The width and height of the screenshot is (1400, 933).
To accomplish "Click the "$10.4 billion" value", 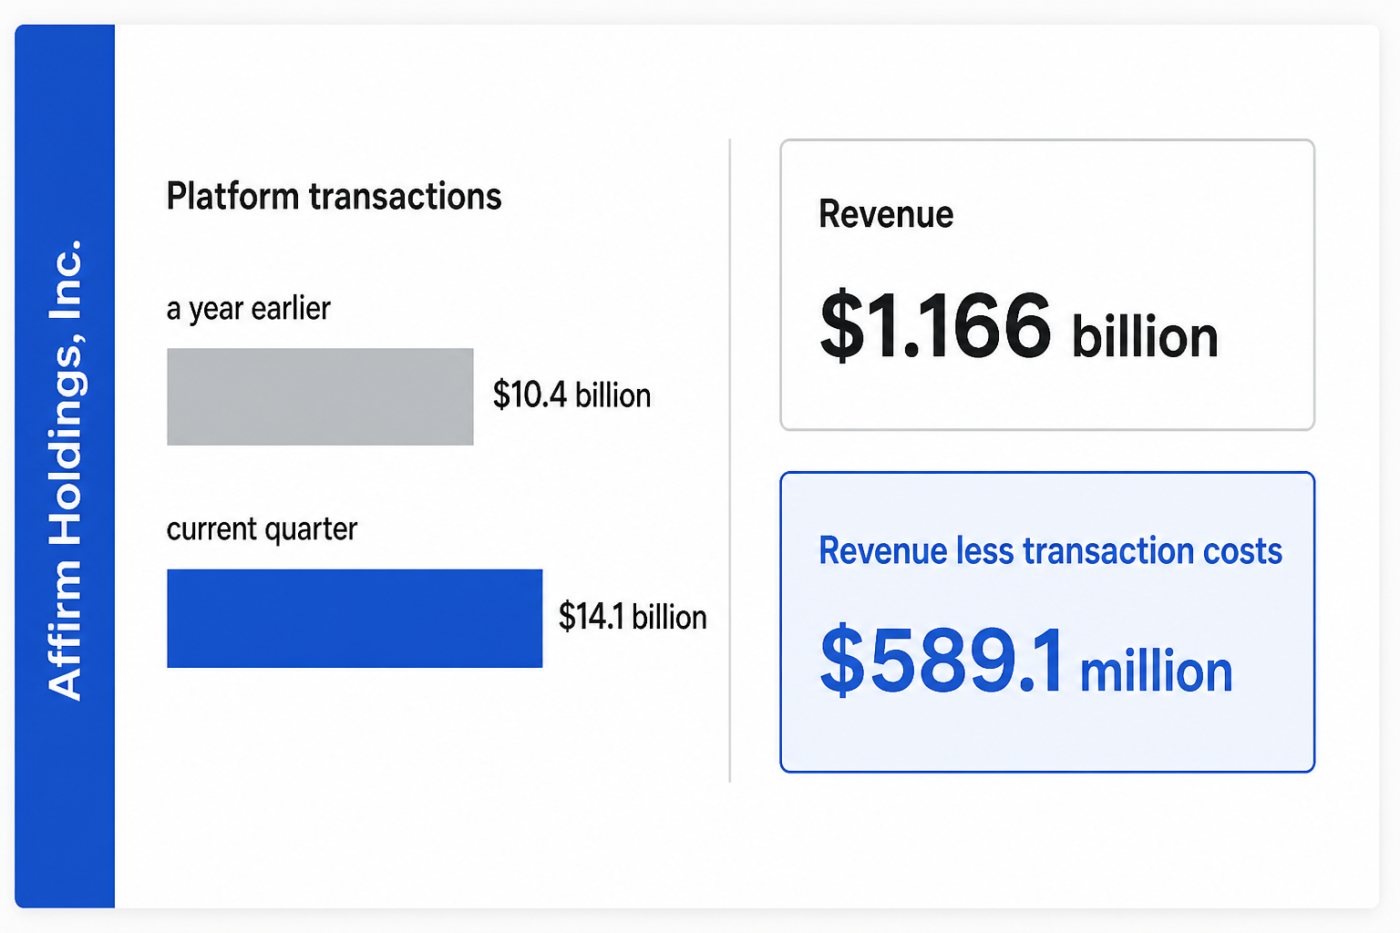I will click(572, 395).
